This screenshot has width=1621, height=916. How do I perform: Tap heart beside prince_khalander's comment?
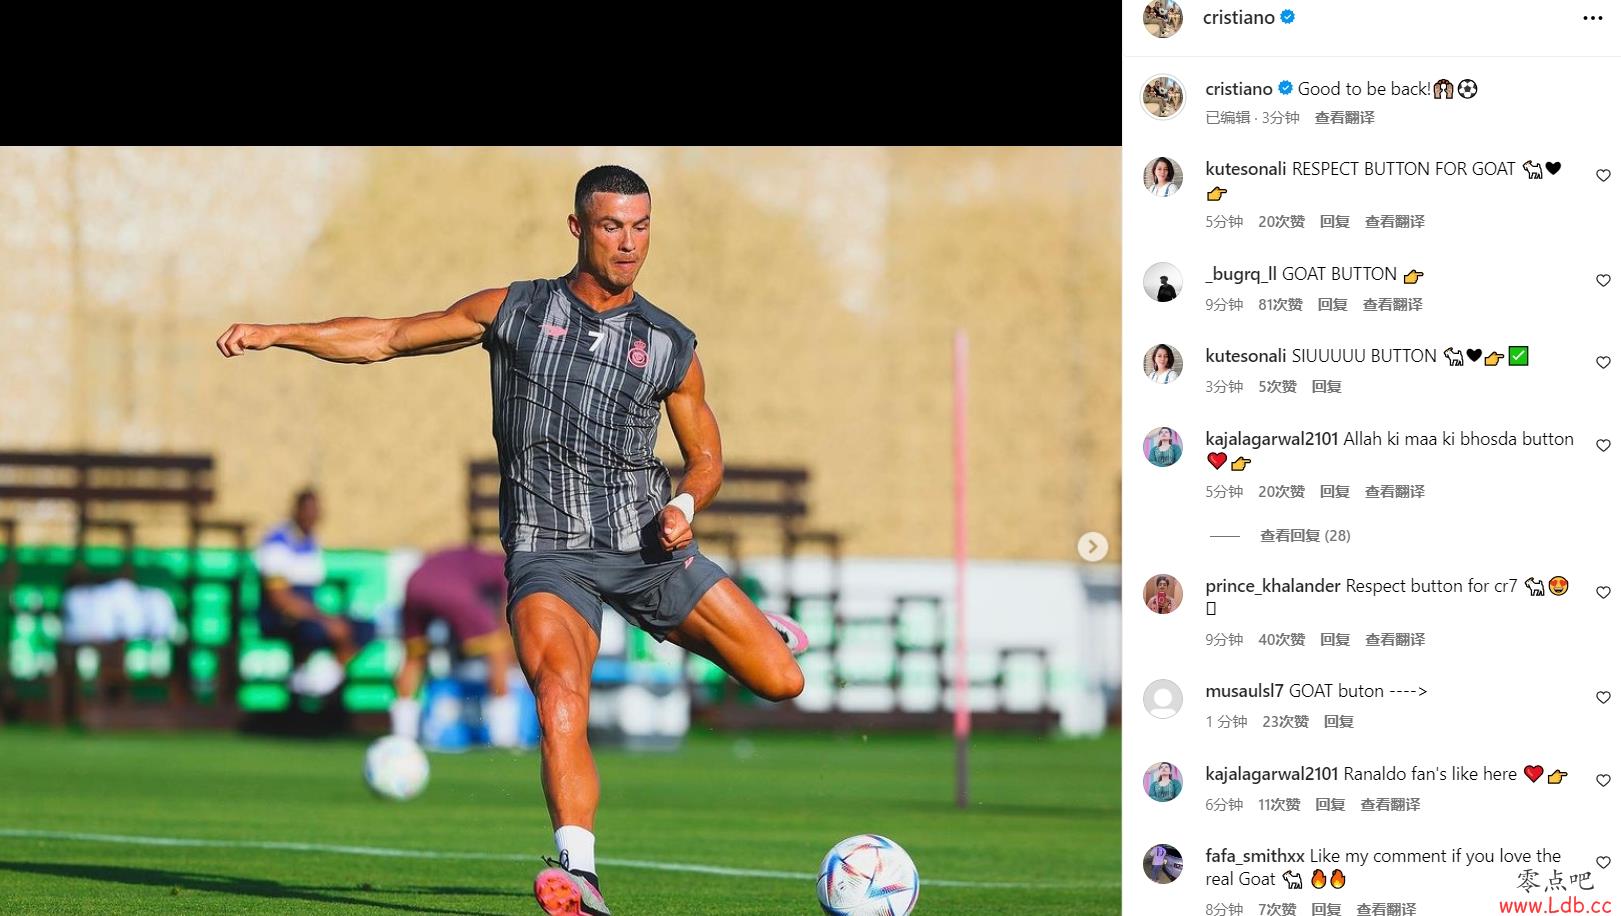(x=1603, y=593)
